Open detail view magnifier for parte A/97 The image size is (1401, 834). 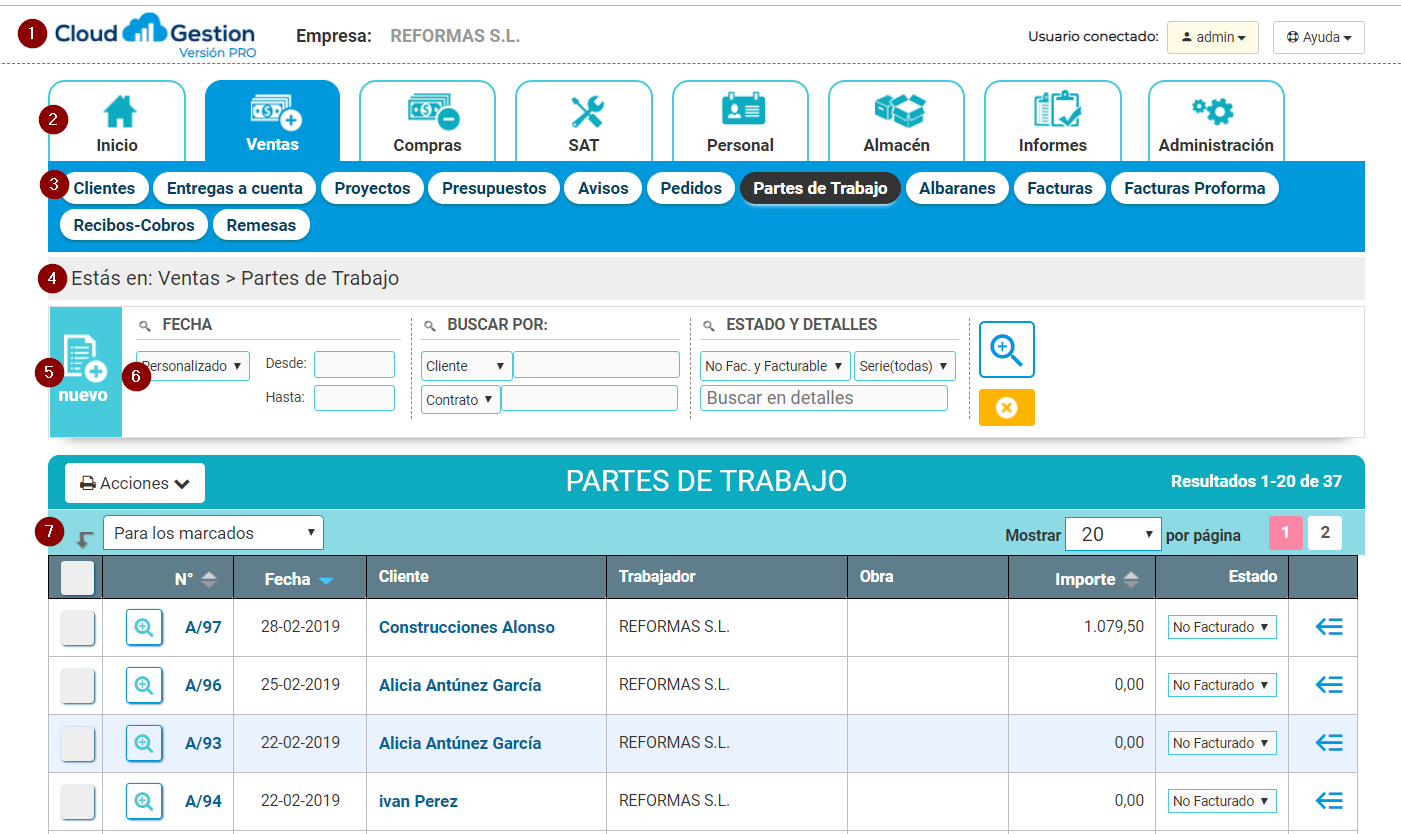[x=144, y=627]
